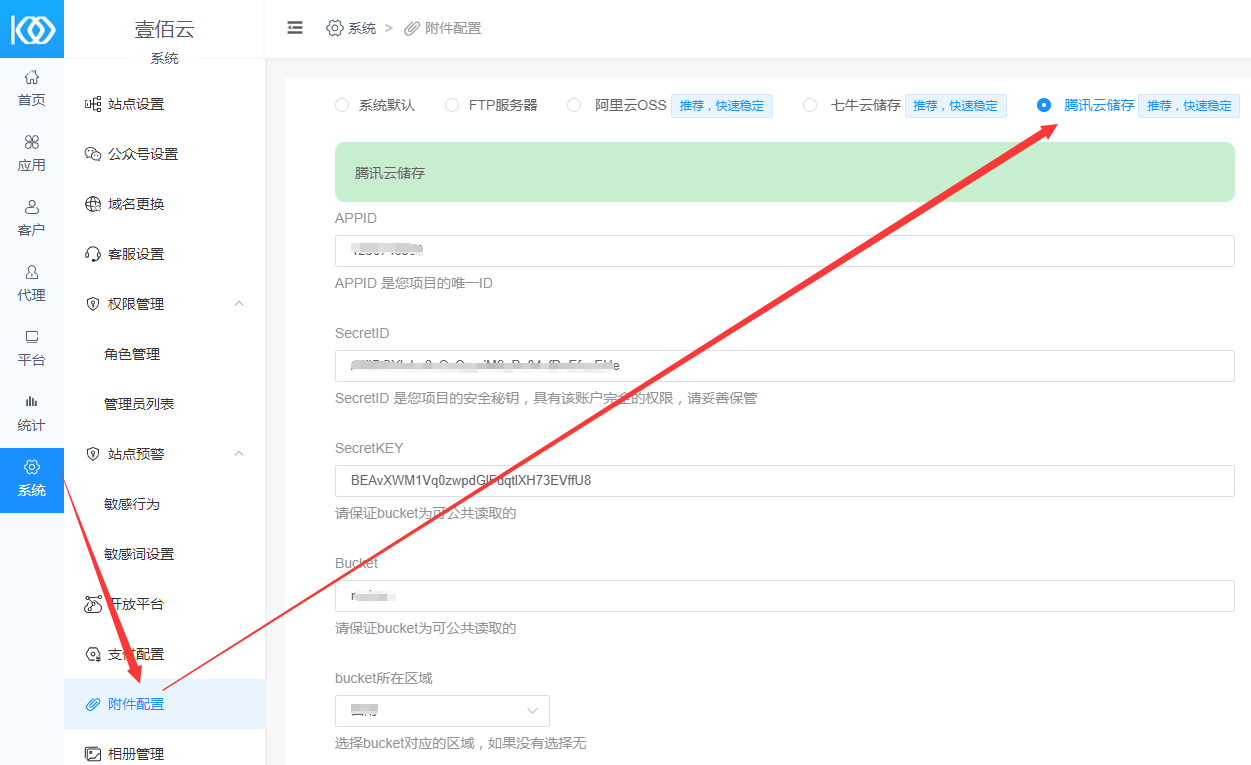Viewport: 1251px width, 765px height.
Task: Focus the SecretKEY input field
Action: click(785, 481)
